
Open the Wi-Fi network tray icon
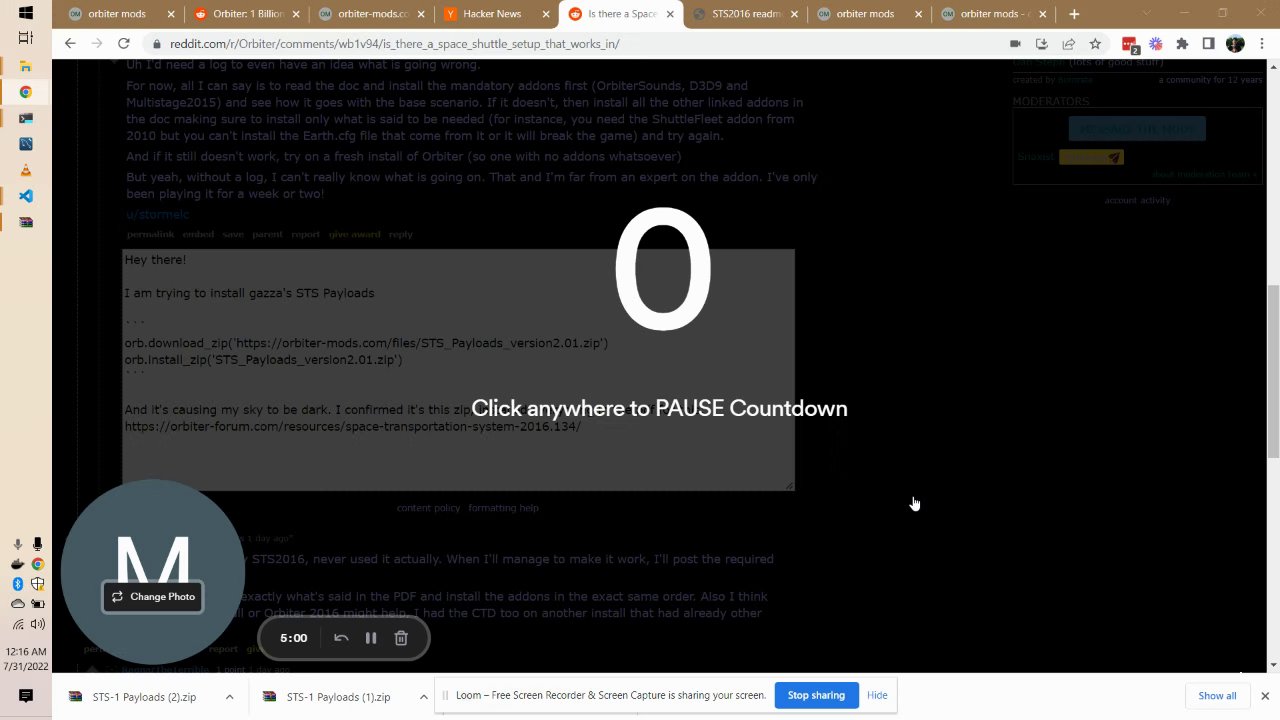pyautogui.click(x=17, y=624)
